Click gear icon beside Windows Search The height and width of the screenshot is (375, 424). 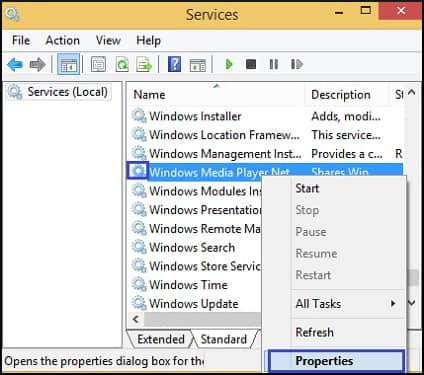point(139,247)
